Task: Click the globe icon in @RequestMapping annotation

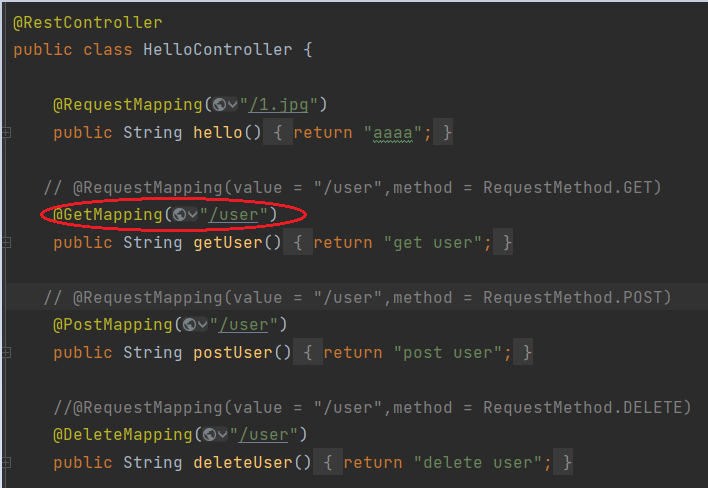Action: click(x=219, y=105)
